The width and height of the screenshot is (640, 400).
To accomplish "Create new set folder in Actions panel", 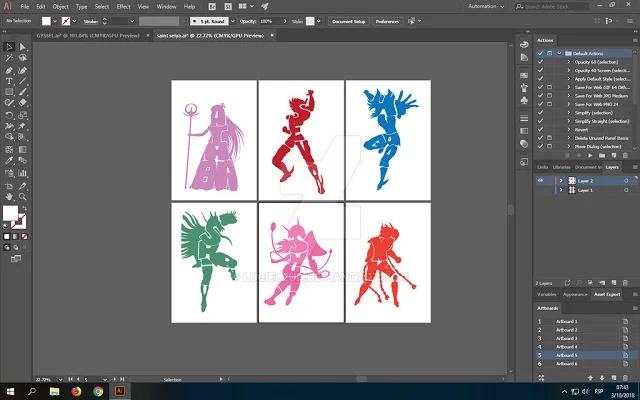I will click(602, 156).
